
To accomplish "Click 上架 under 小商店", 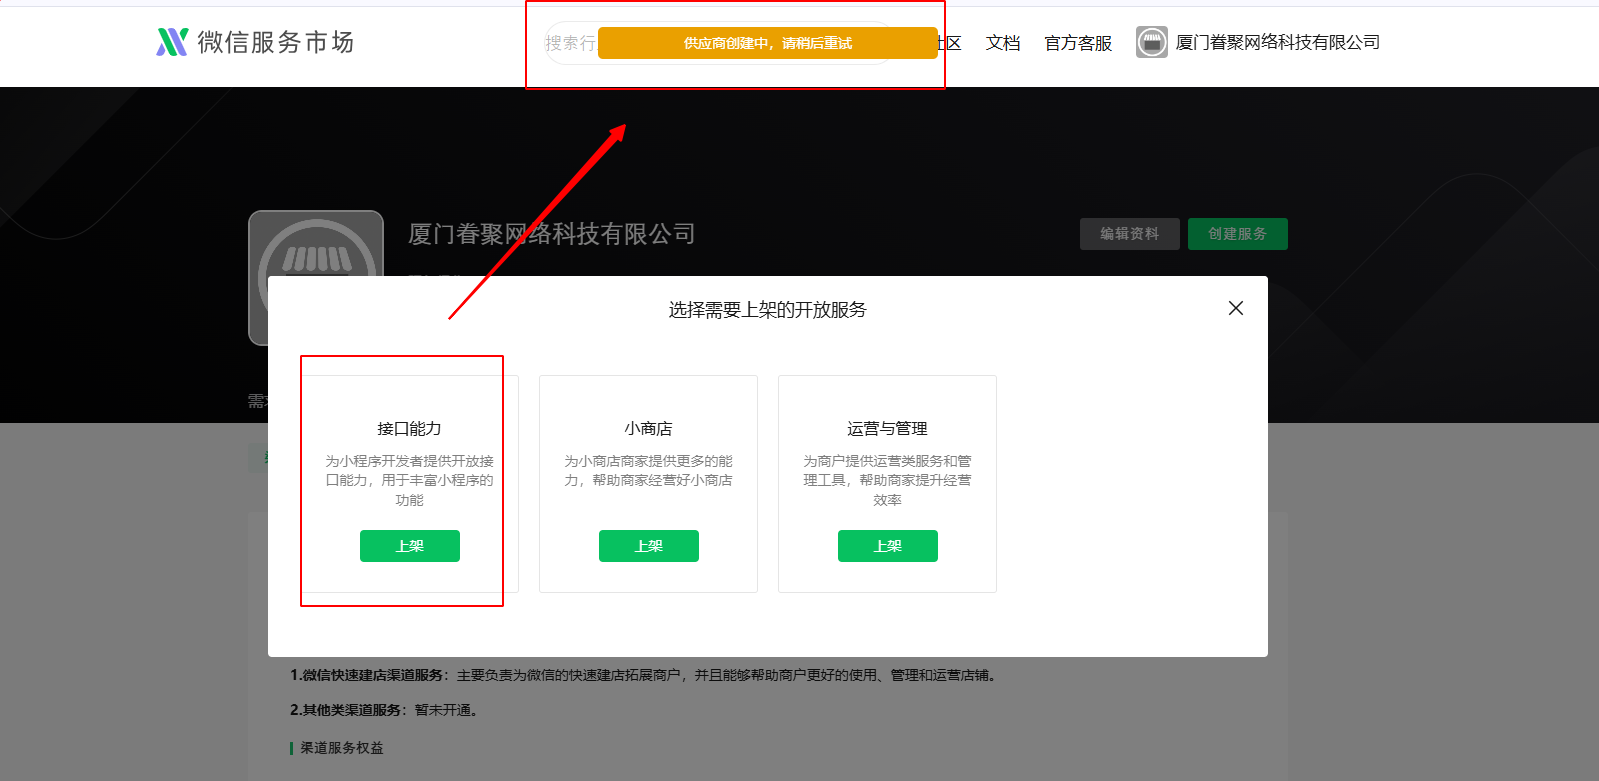I will tap(649, 546).
